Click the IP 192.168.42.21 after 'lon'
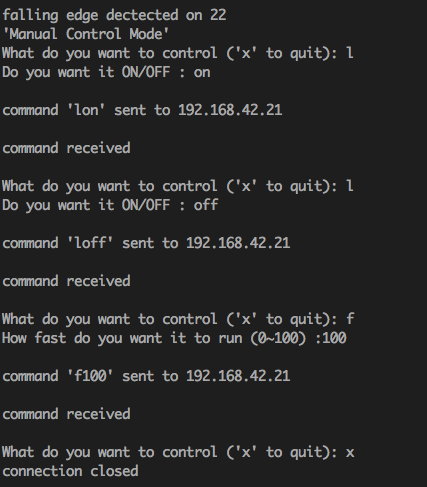Screen dimensions: 427x487 [x=230, y=110]
